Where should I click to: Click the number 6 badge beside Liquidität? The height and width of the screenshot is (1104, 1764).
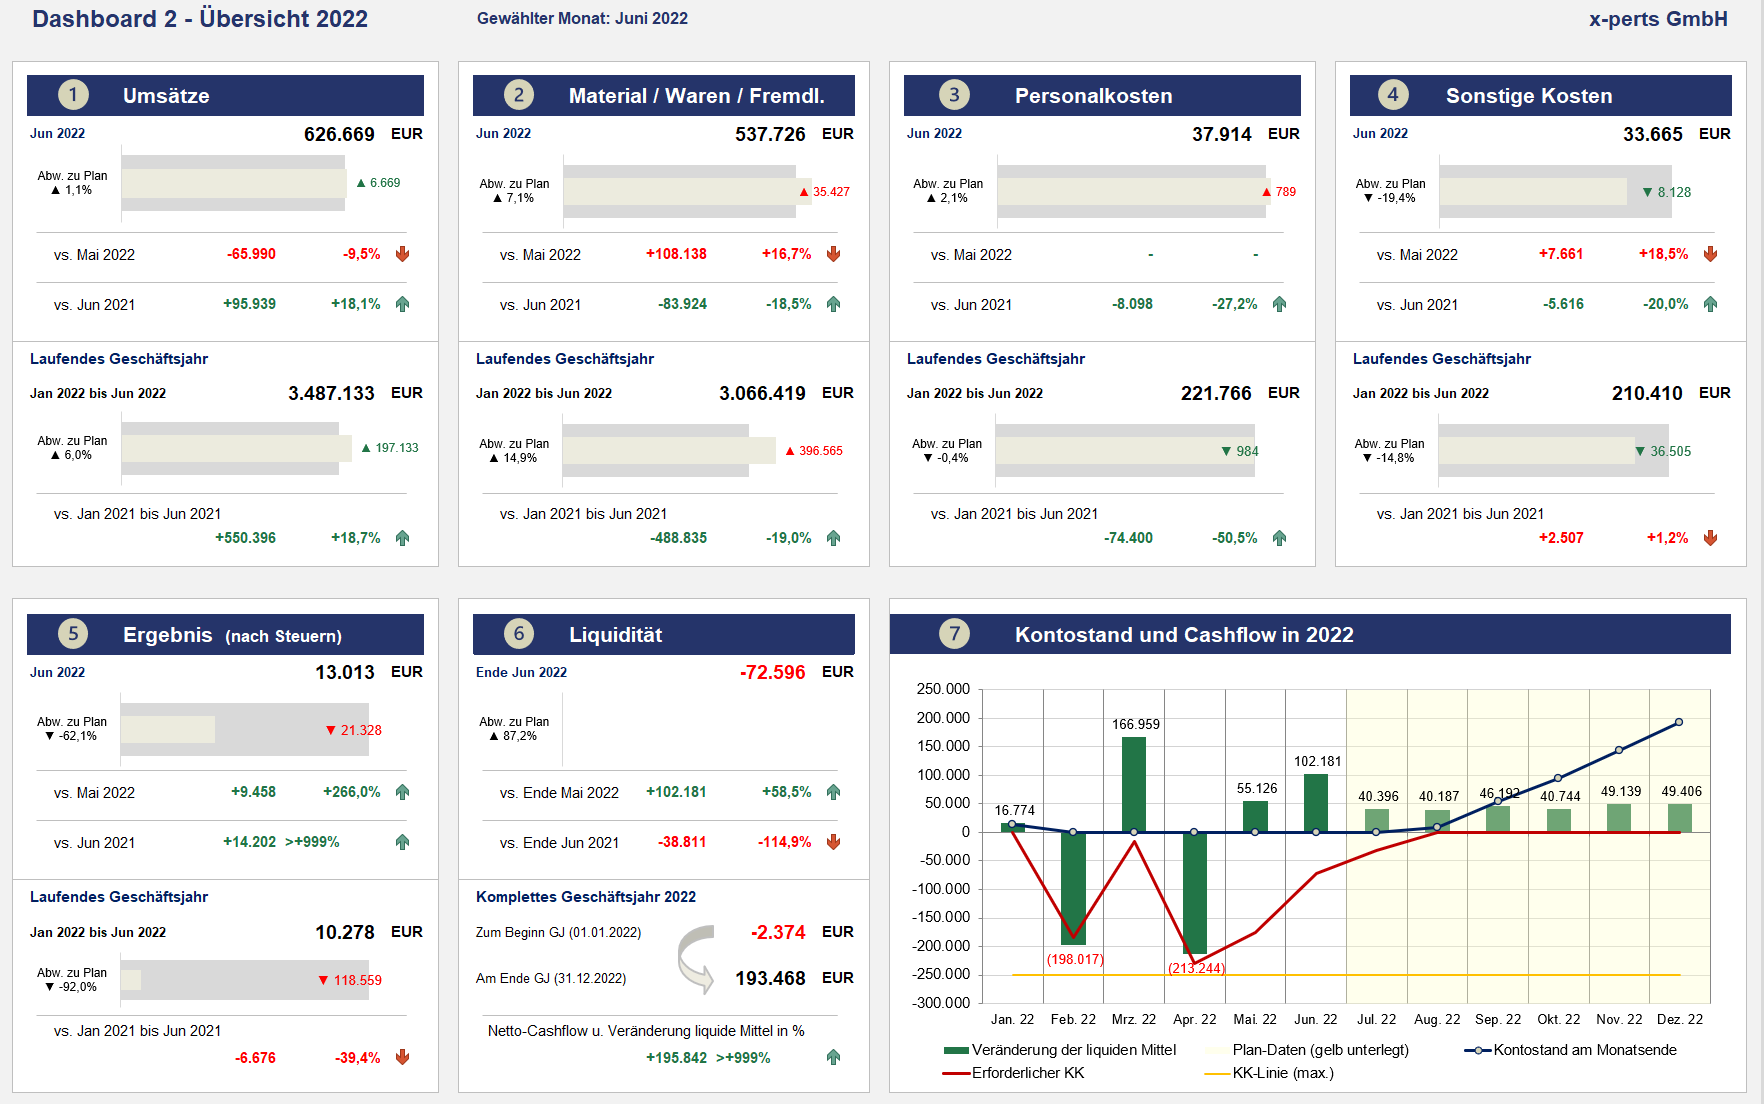(x=518, y=634)
